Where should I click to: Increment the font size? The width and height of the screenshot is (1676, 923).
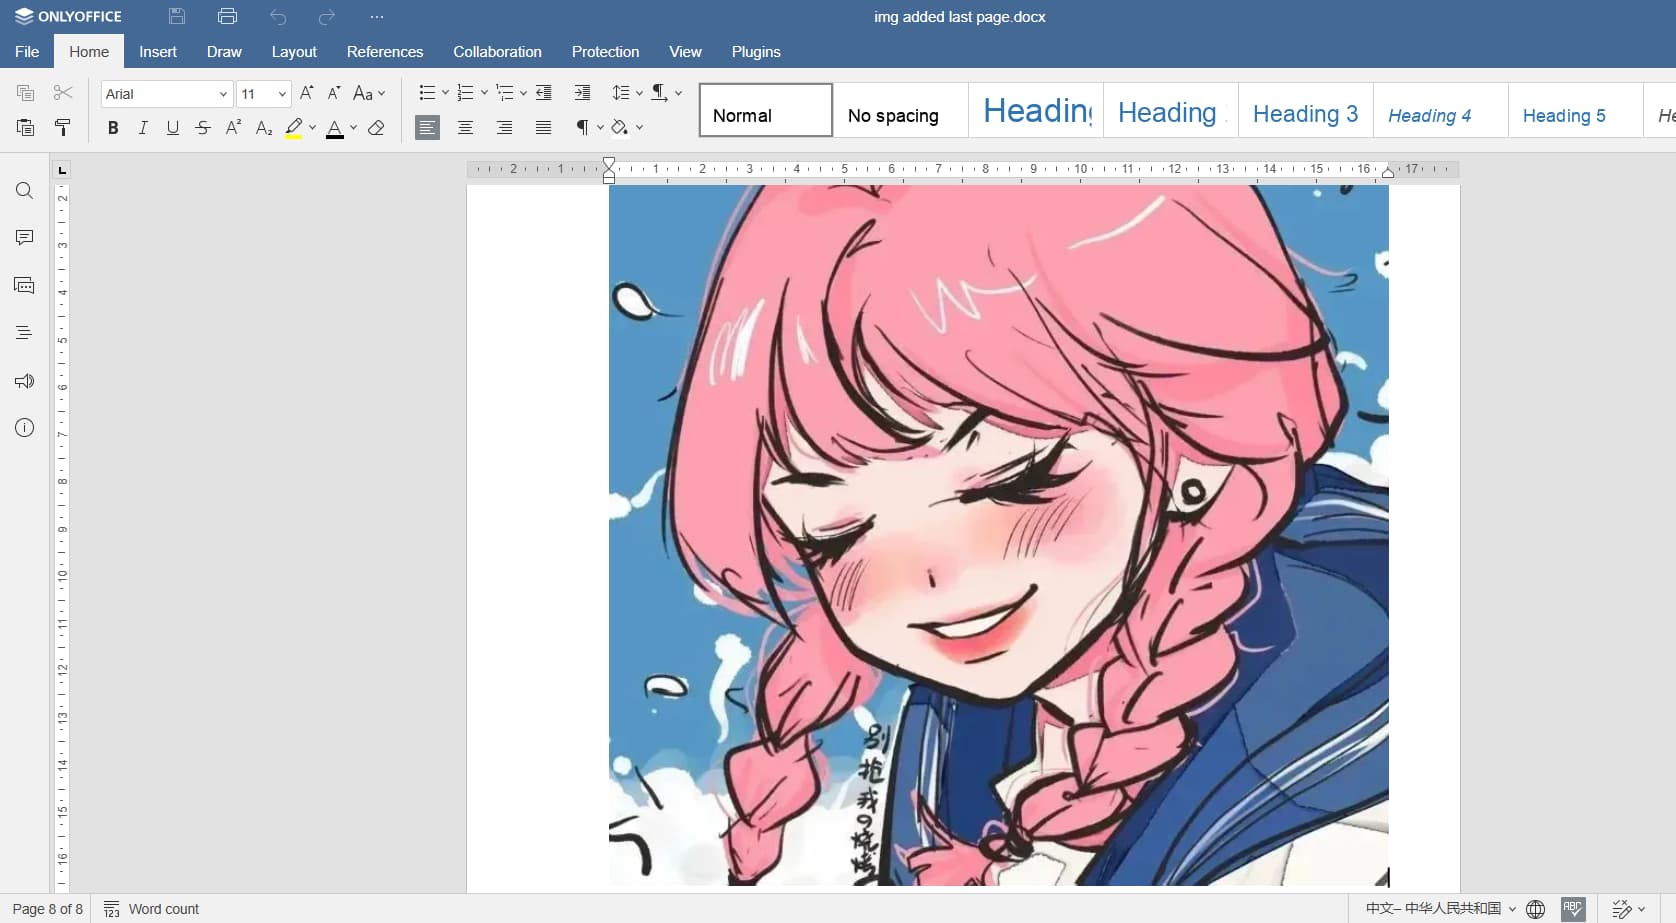pos(307,93)
